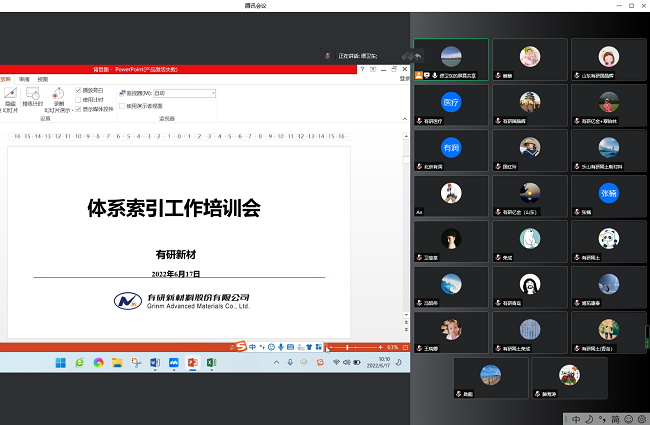The width and height of the screenshot is (650, 425).
Task: Open the Monitor dropdown set to automatic
Action: [185, 93]
